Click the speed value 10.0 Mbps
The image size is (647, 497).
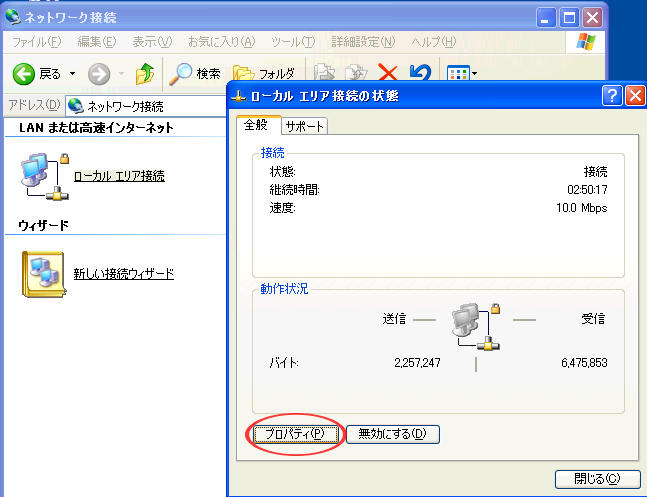pos(581,208)
